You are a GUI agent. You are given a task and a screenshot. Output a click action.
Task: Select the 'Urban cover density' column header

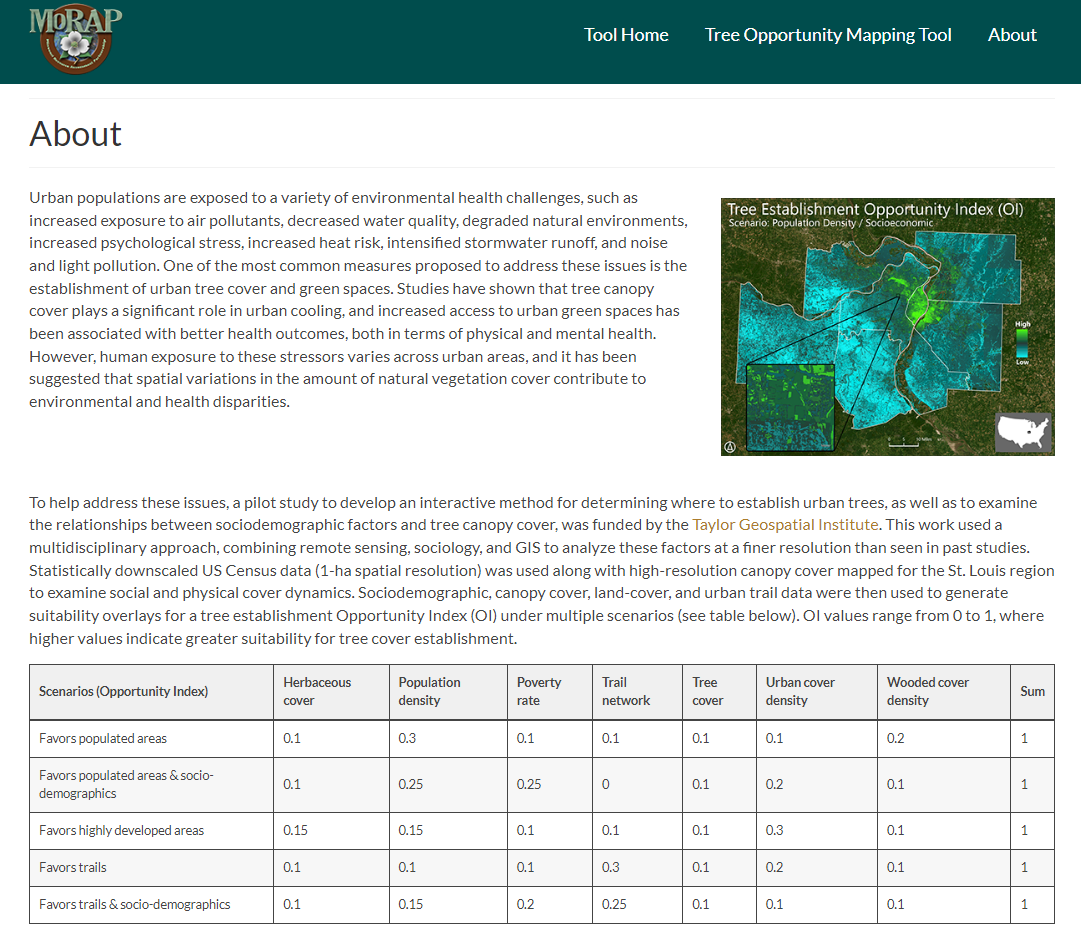click(x=816, y=691)
